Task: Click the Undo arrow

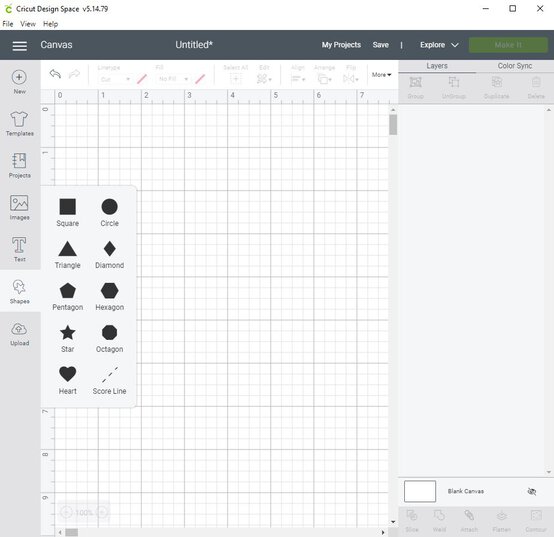Action: (55, 74)
